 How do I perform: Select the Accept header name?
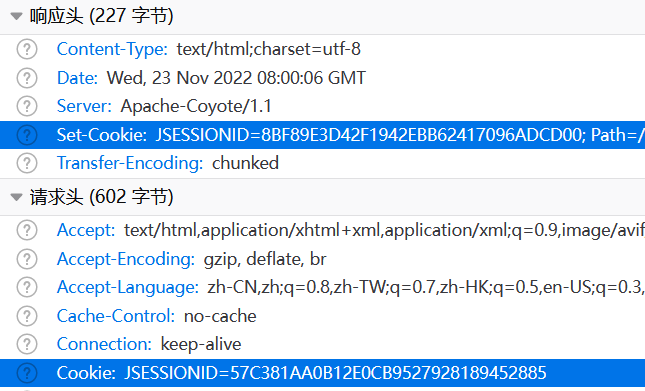[86, 230]
